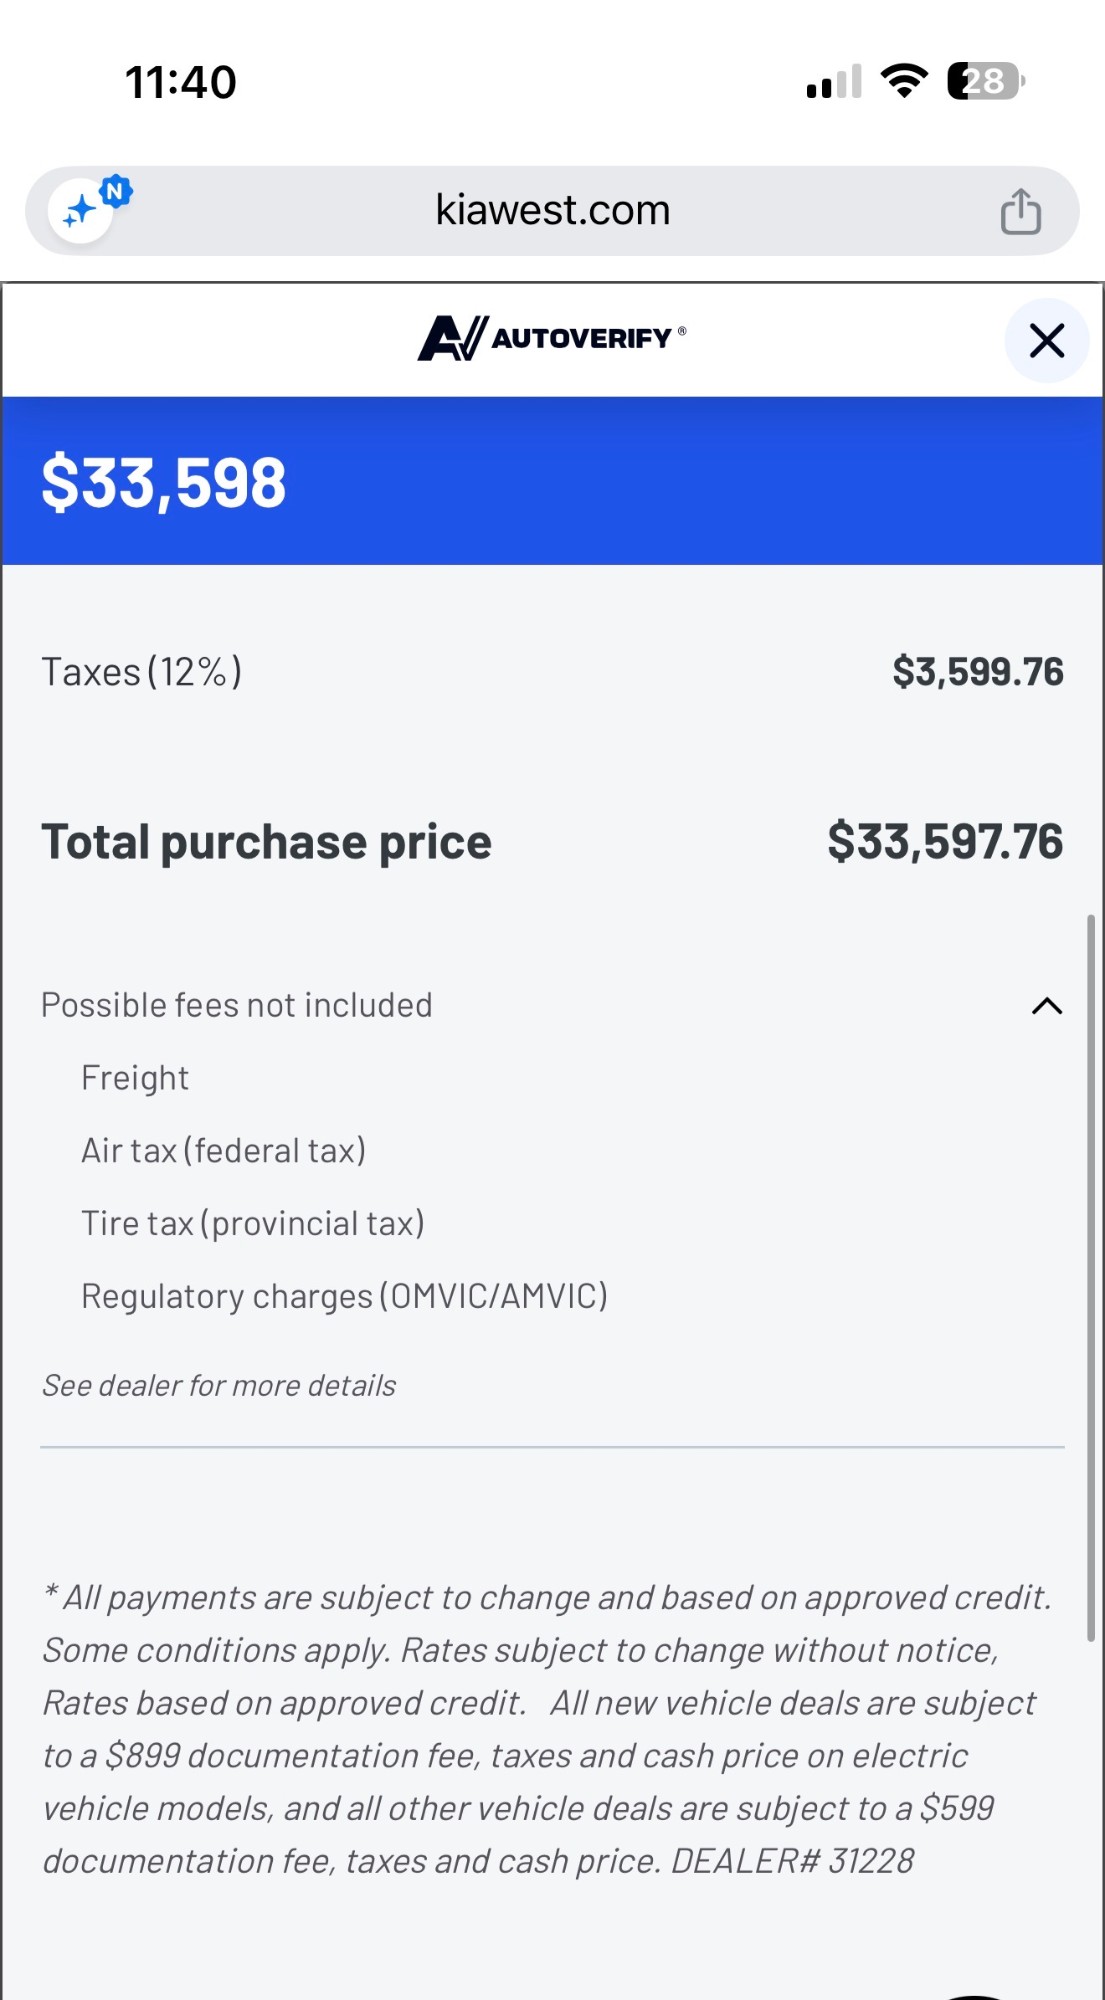Tap the Taxes (12%) row
Screen dimensions: 1105x2000
click(552, 672)
